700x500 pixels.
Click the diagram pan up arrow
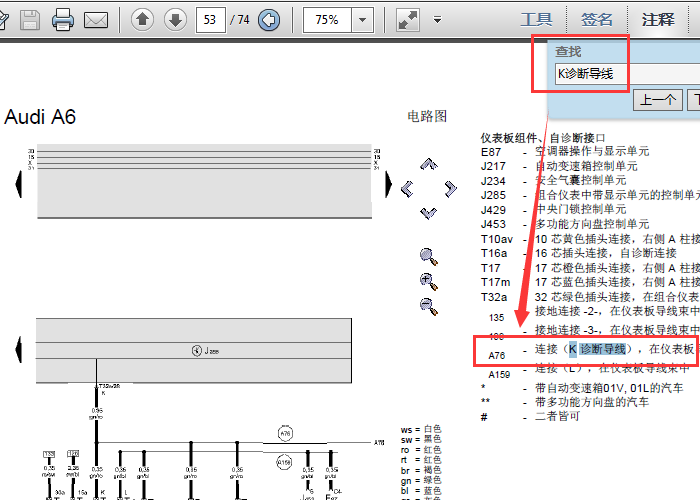(429, 164)
